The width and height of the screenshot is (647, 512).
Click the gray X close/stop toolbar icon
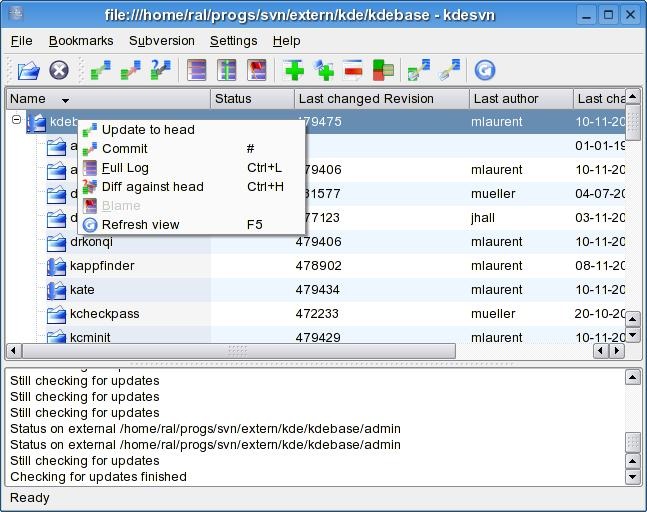(59, 70)
